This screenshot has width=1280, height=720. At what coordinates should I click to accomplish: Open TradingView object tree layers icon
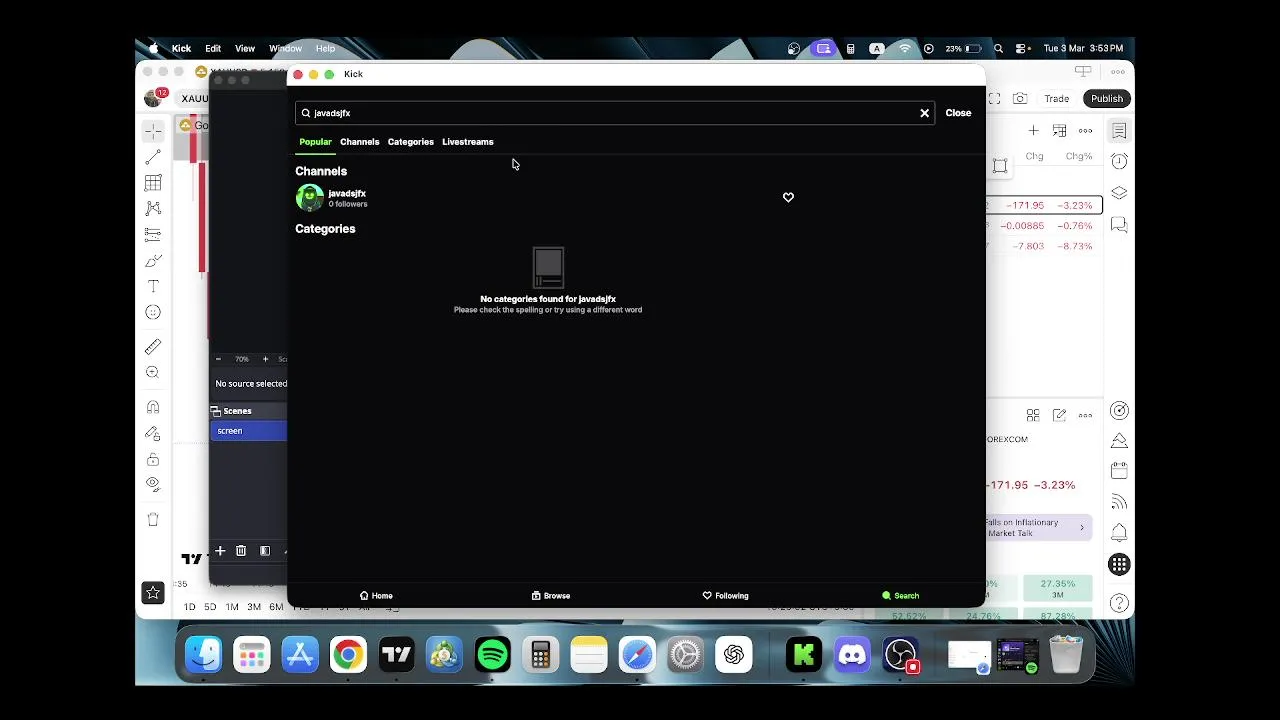(x=1119, y=193)
